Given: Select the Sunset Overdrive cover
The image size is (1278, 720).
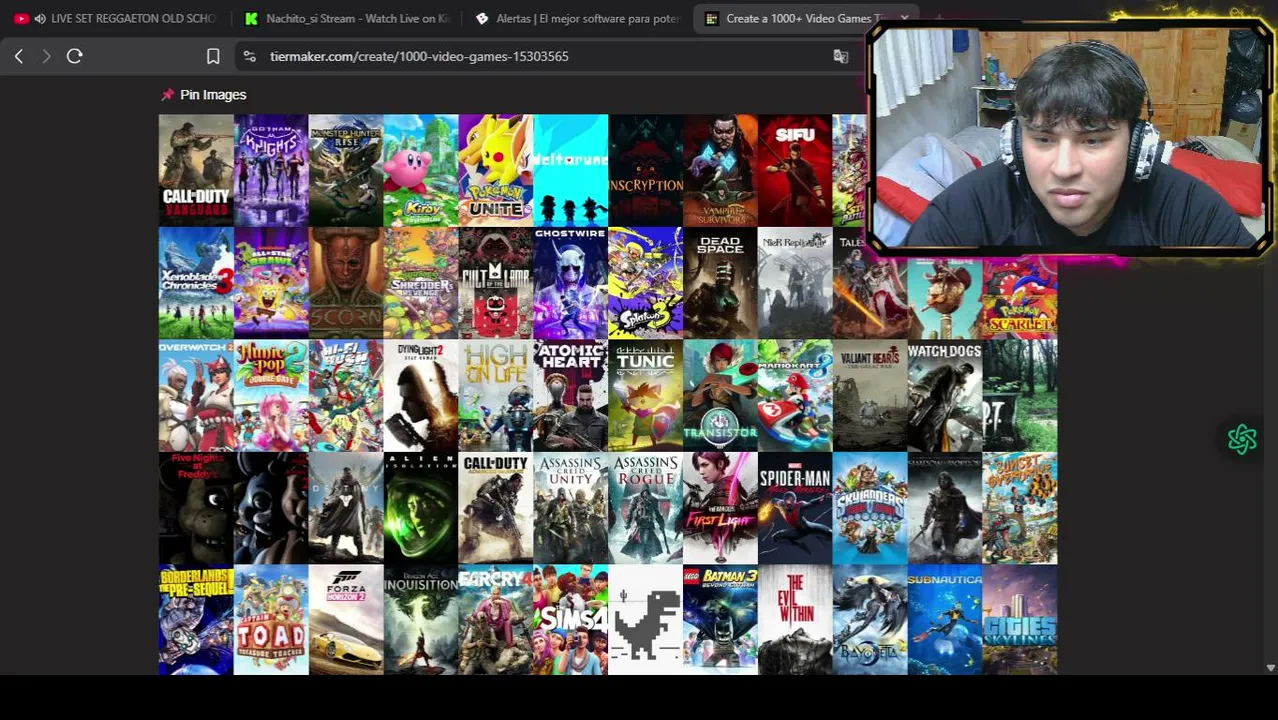Looking at the screenshot, I should click(1020, 509).
